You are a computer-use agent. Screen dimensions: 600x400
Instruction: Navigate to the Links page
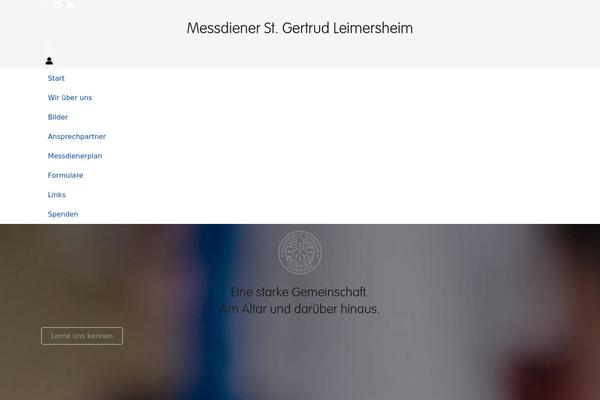pyautogui.click(x=57, y=195)
